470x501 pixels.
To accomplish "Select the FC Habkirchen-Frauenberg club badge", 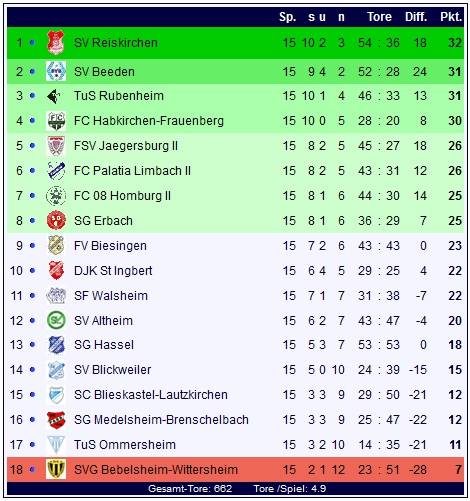I will [x=56, y=121].
